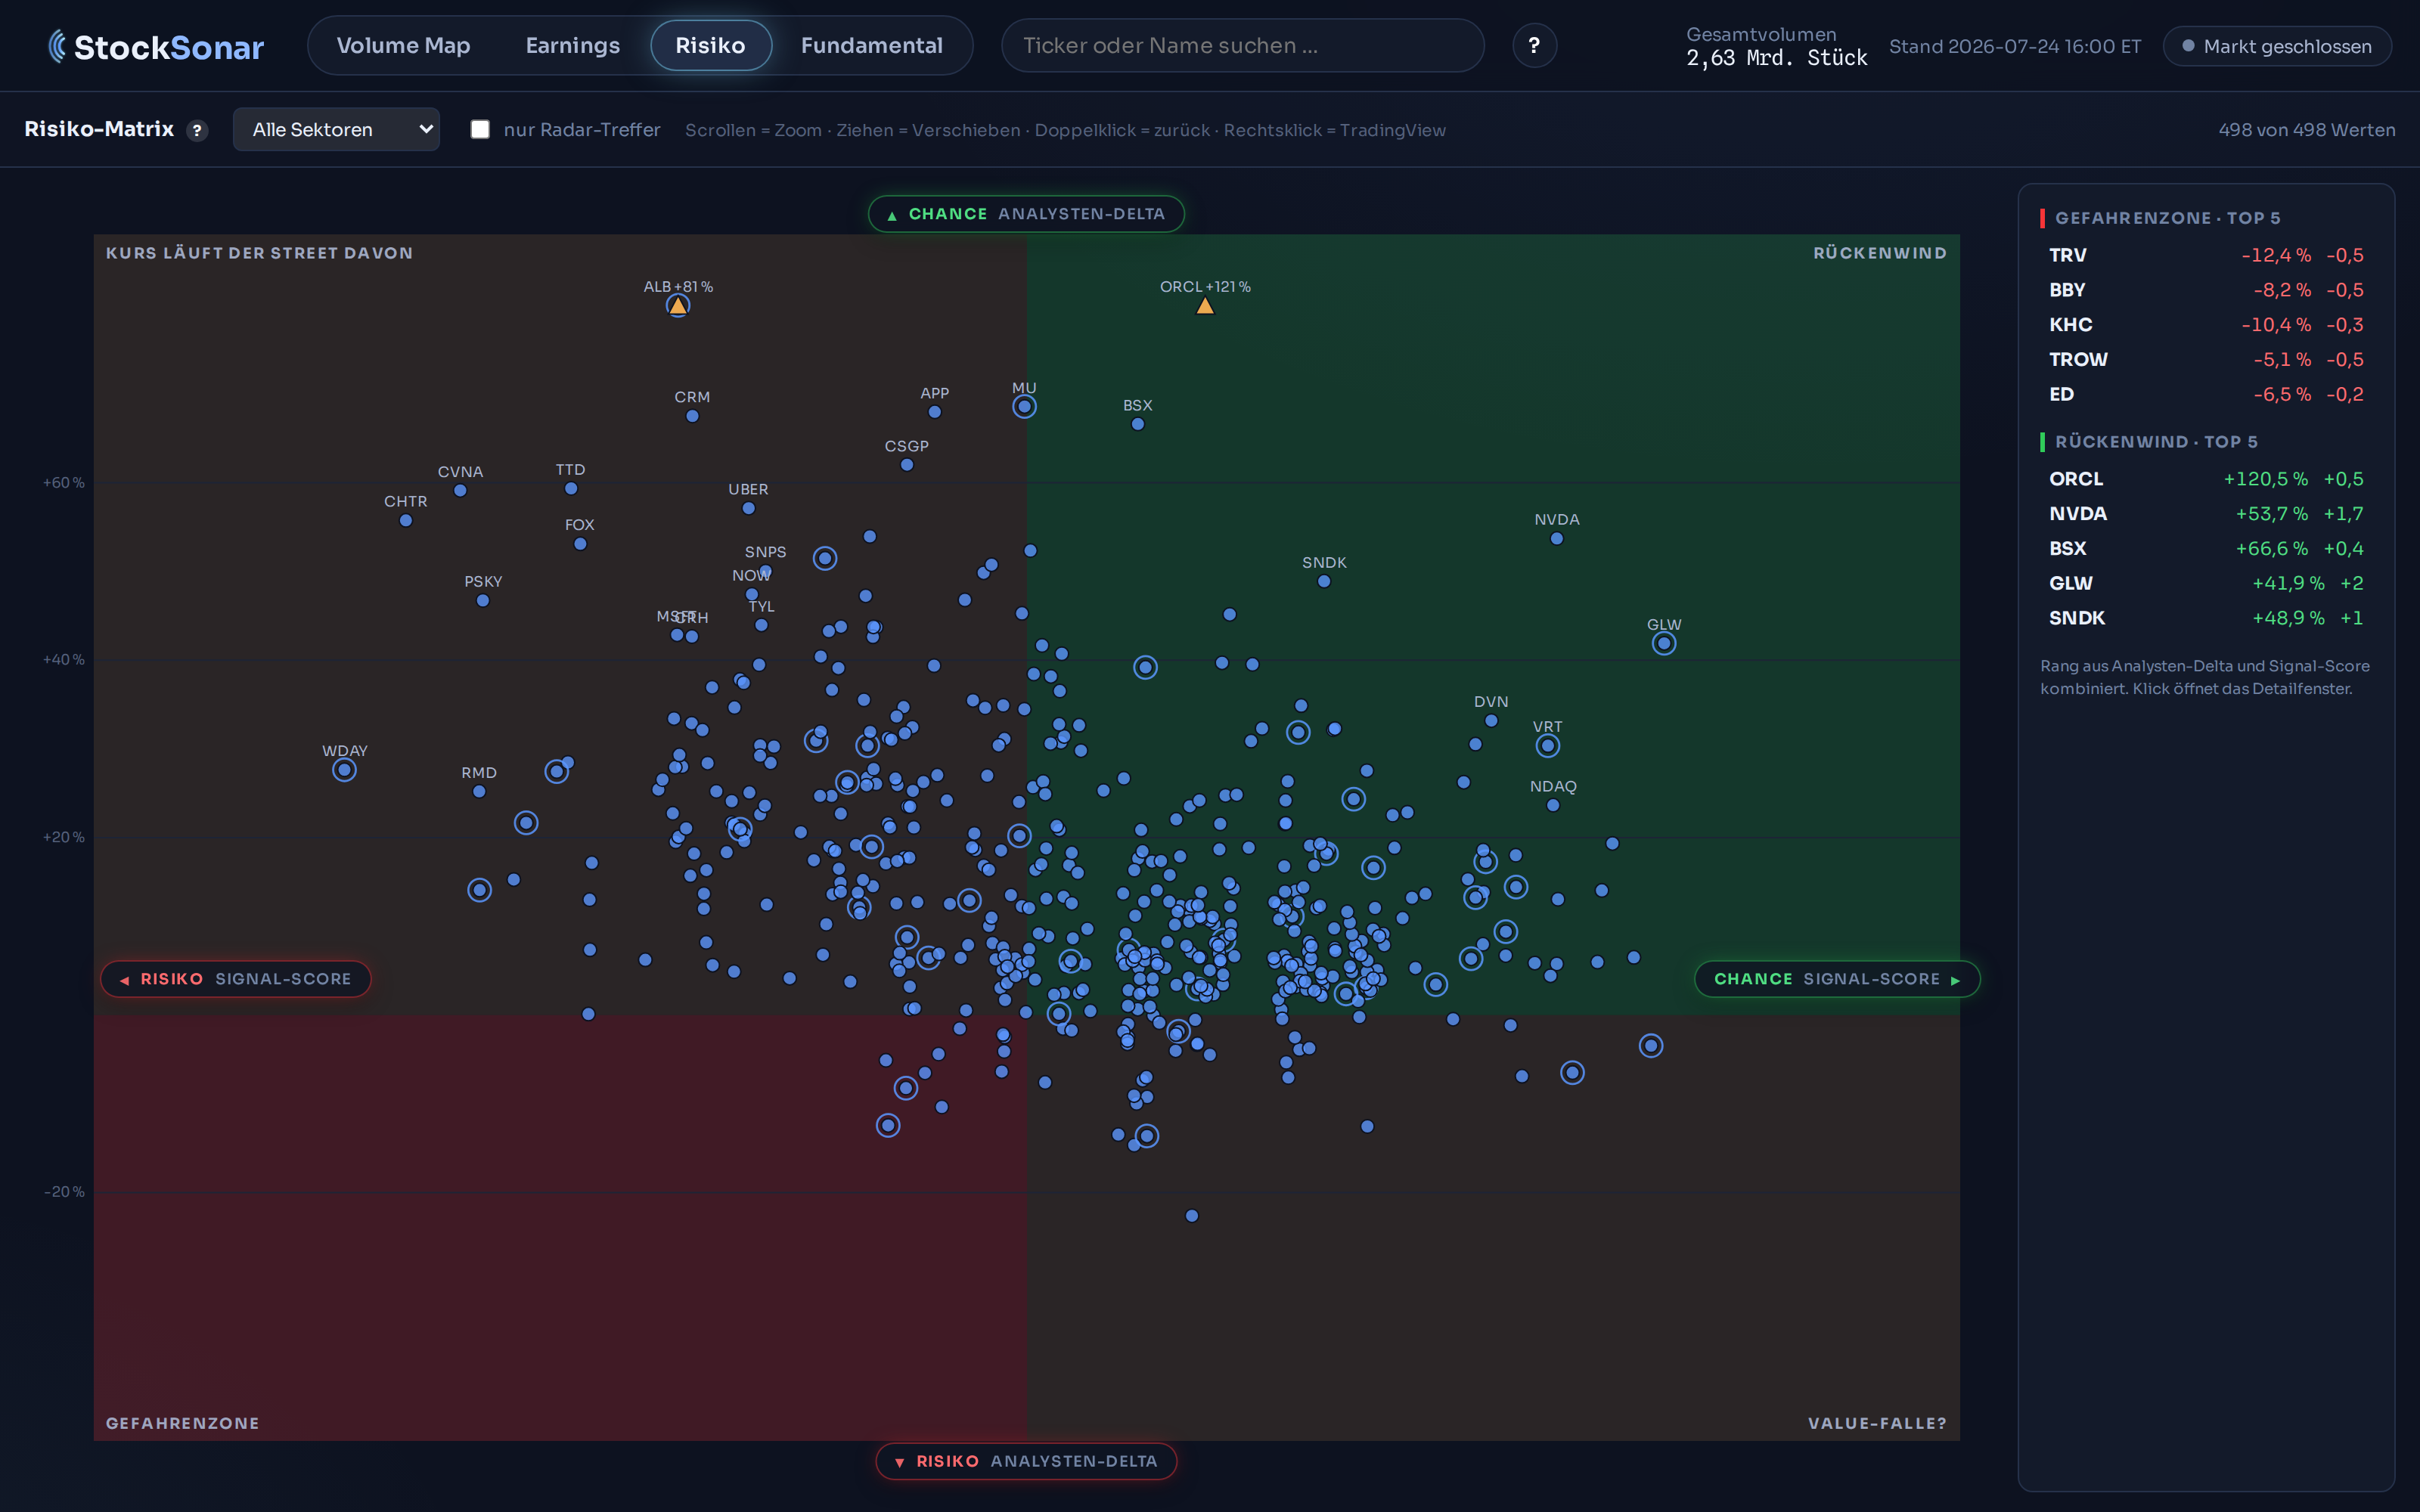Image resolution: width=2420 pixels, height=1512 pixels.
Task: Select the RMD data point
Action: [x=479, y=792]
